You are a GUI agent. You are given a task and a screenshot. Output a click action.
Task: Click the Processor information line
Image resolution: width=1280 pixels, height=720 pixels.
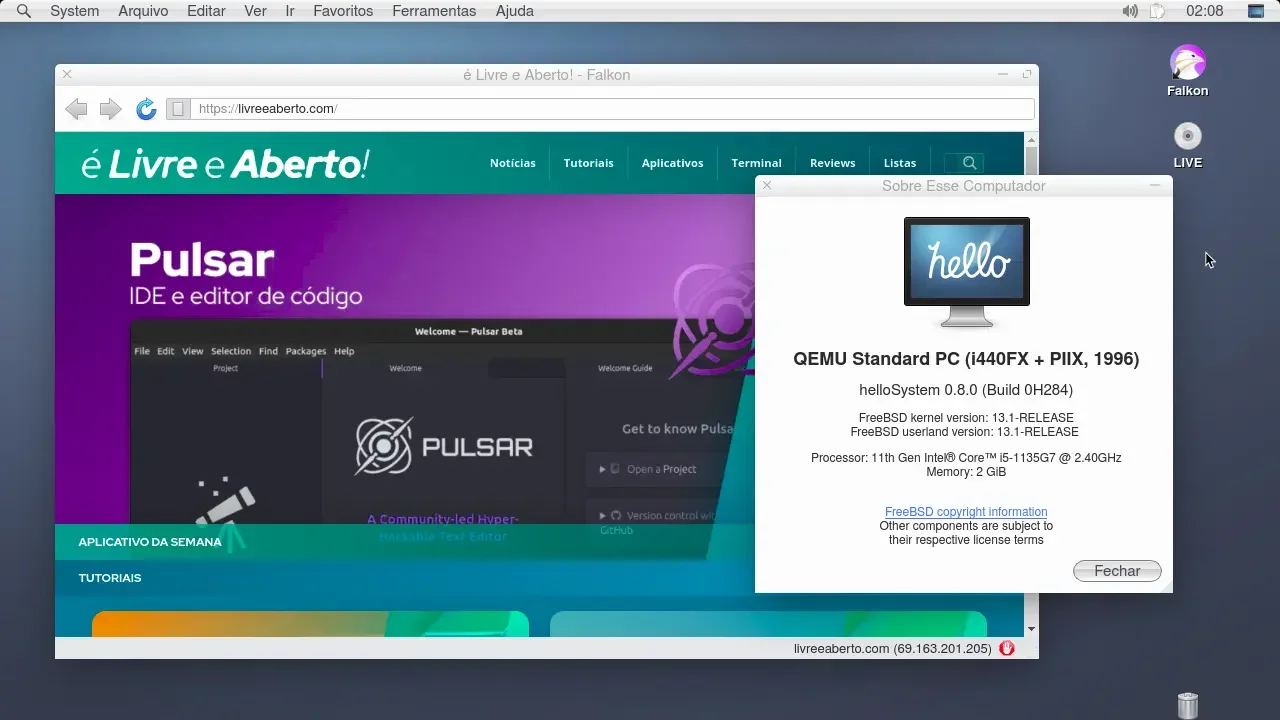tap(966, 458)
